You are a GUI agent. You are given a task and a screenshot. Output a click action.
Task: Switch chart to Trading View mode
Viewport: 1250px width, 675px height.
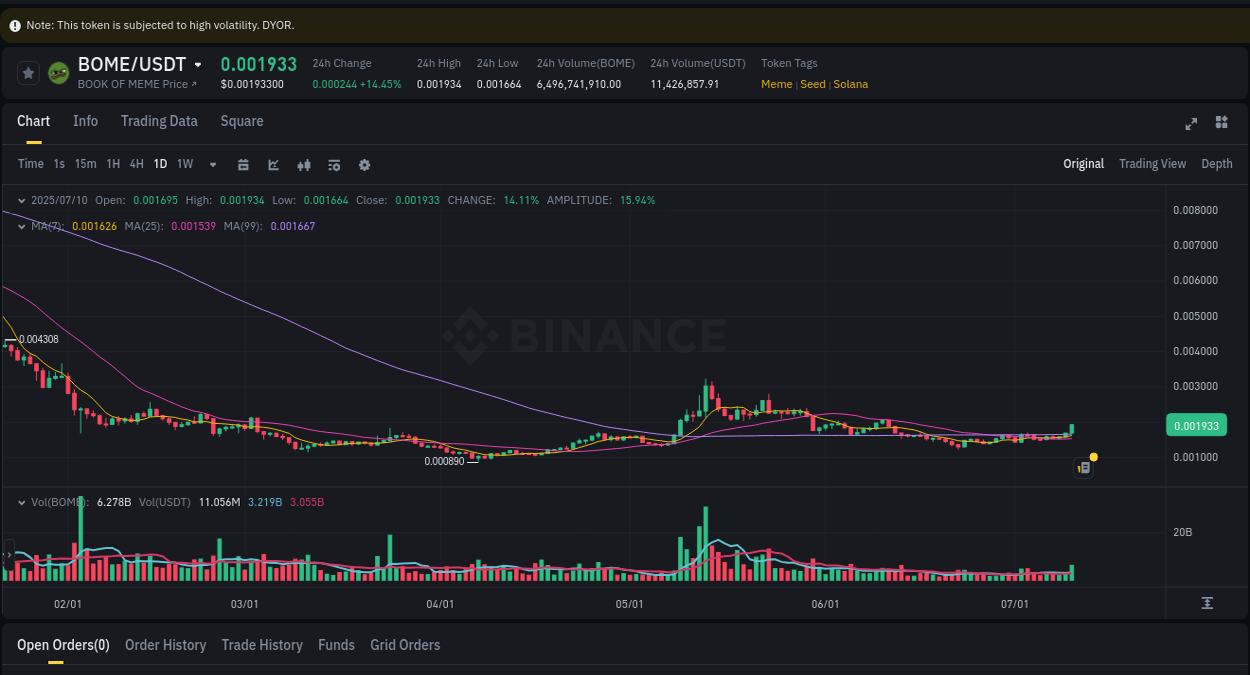click(1152, 163)
